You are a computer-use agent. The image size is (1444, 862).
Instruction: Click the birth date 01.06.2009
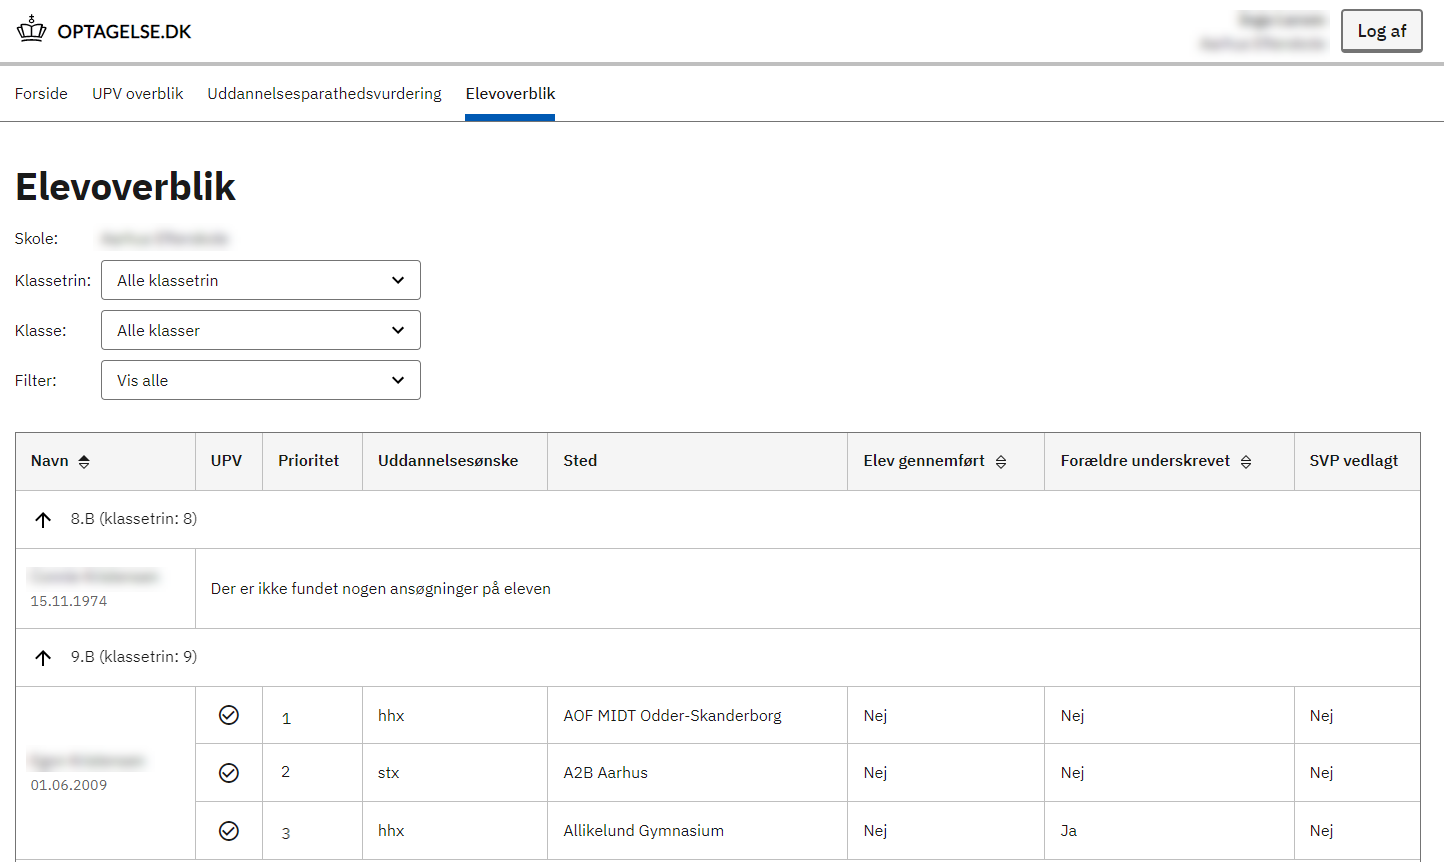pos(69,785)
